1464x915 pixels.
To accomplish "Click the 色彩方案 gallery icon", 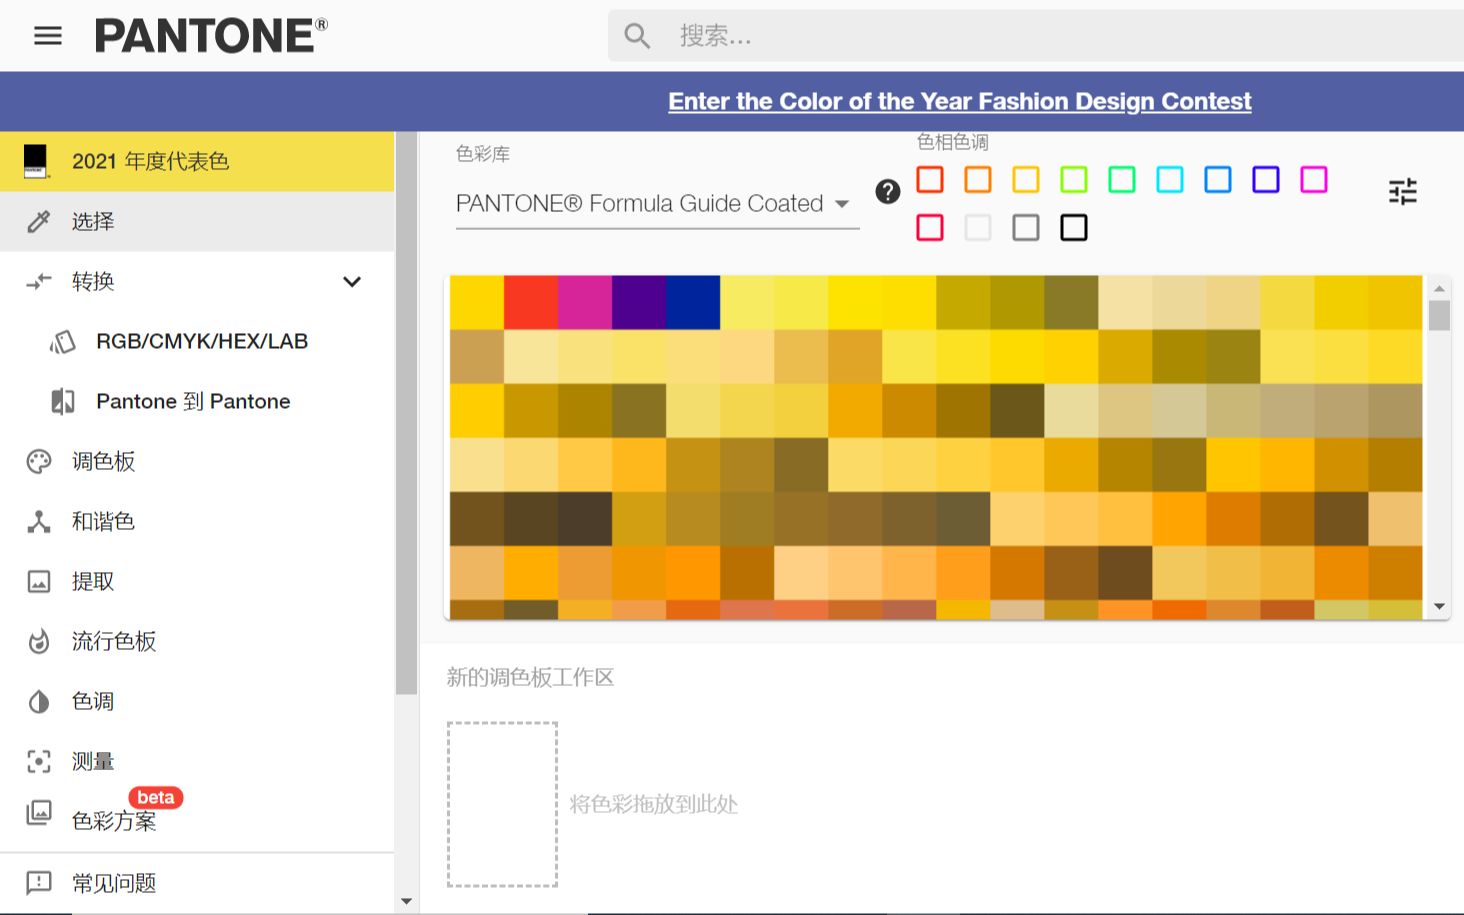I will click(x=38, y=812).
